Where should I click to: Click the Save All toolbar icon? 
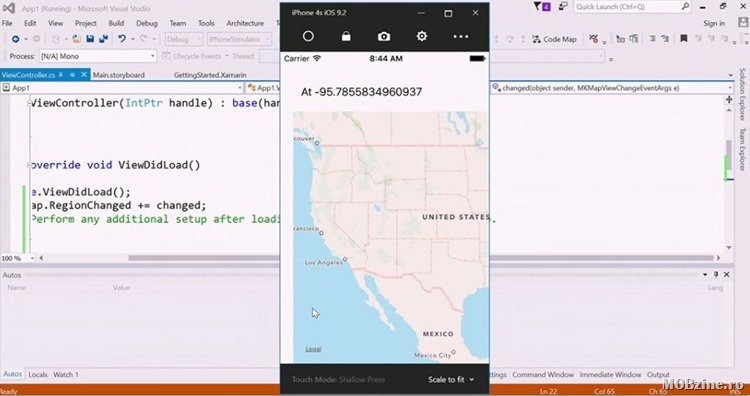tap(103, 39)
